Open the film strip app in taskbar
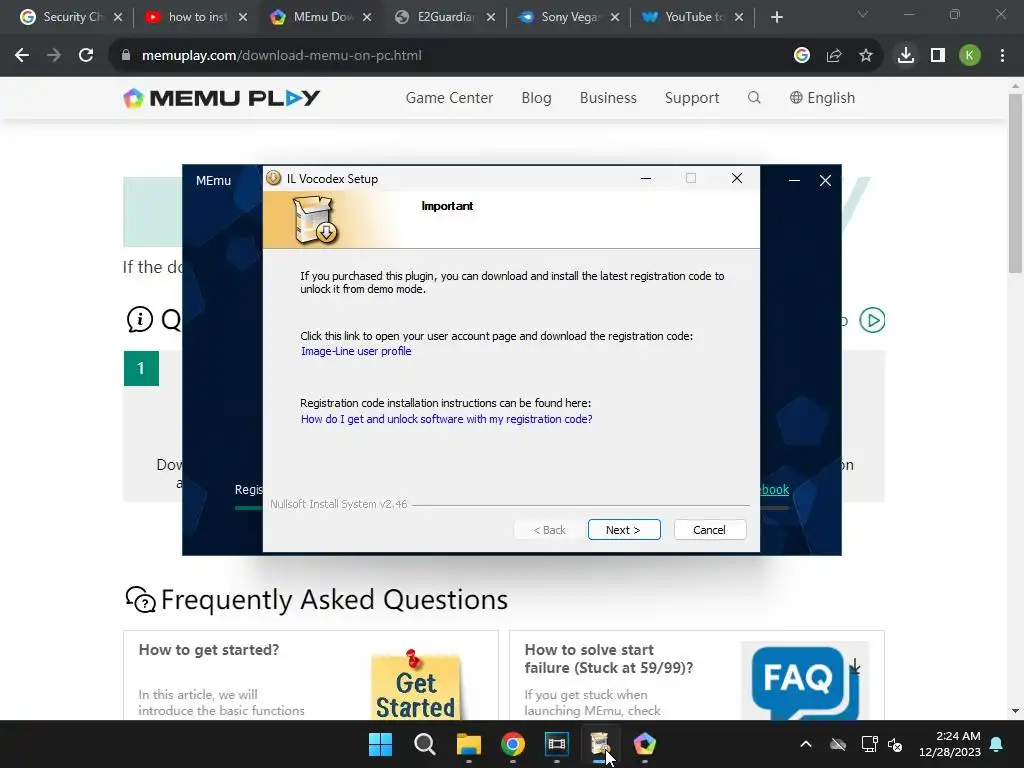This screenshot has height=768, width=1024. click(556, 744)
